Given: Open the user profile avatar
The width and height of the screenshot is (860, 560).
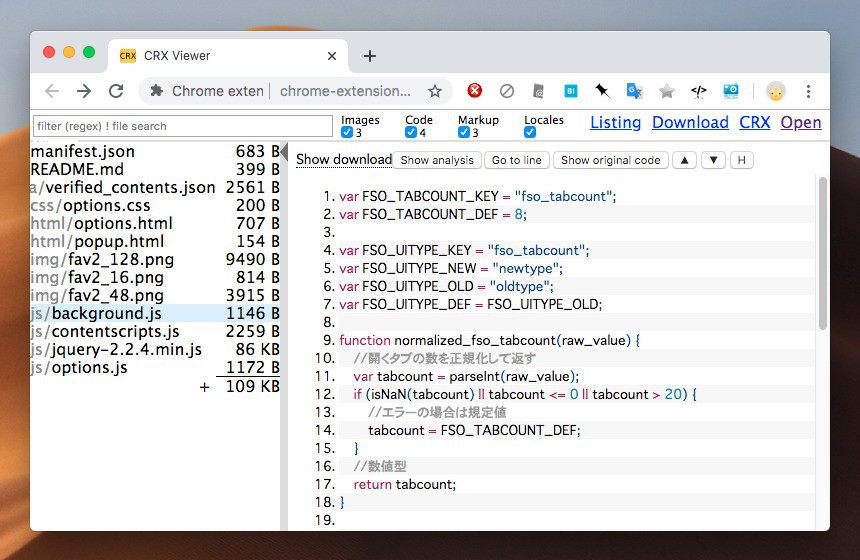Looking at the screenshot, I should point(776,91).
